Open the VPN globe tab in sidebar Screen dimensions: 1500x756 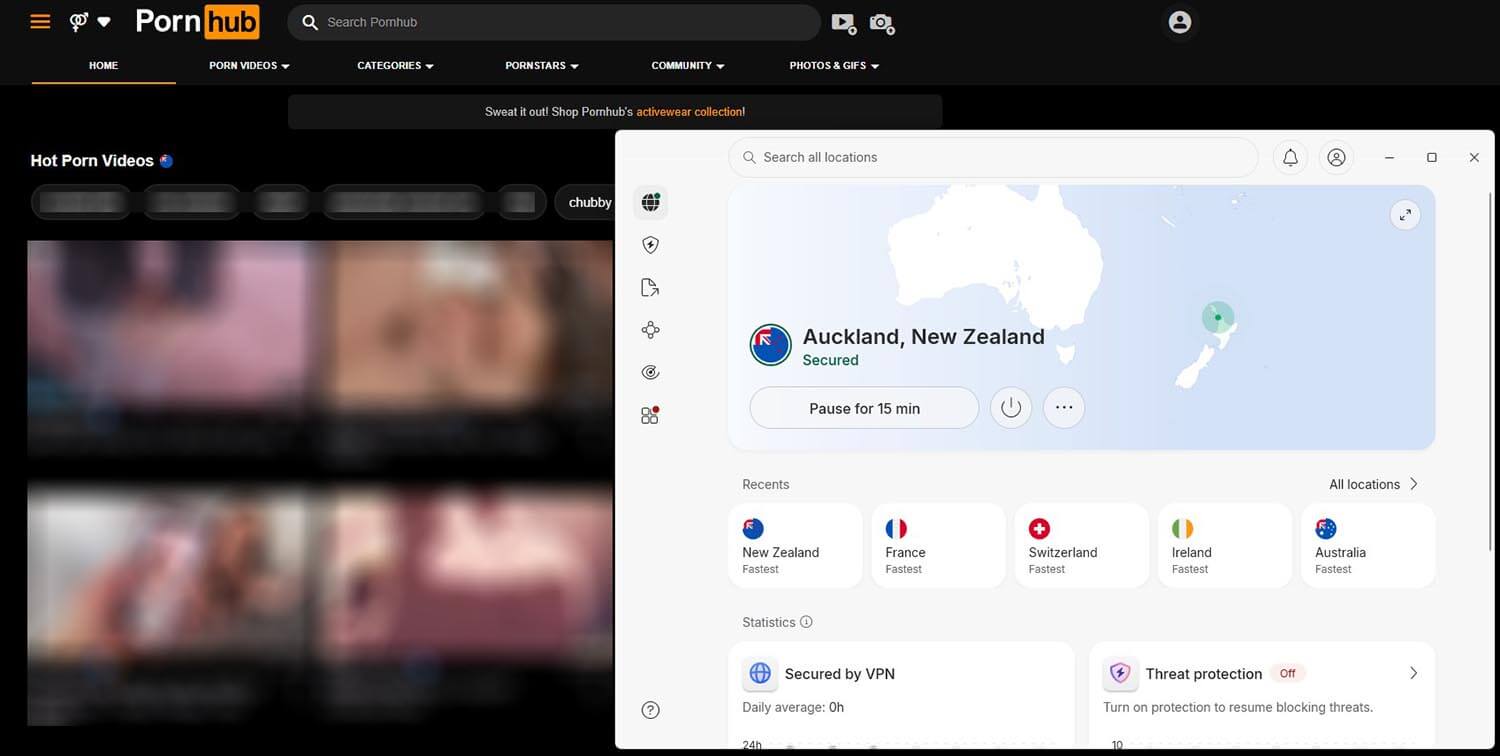tap(651, 202)
